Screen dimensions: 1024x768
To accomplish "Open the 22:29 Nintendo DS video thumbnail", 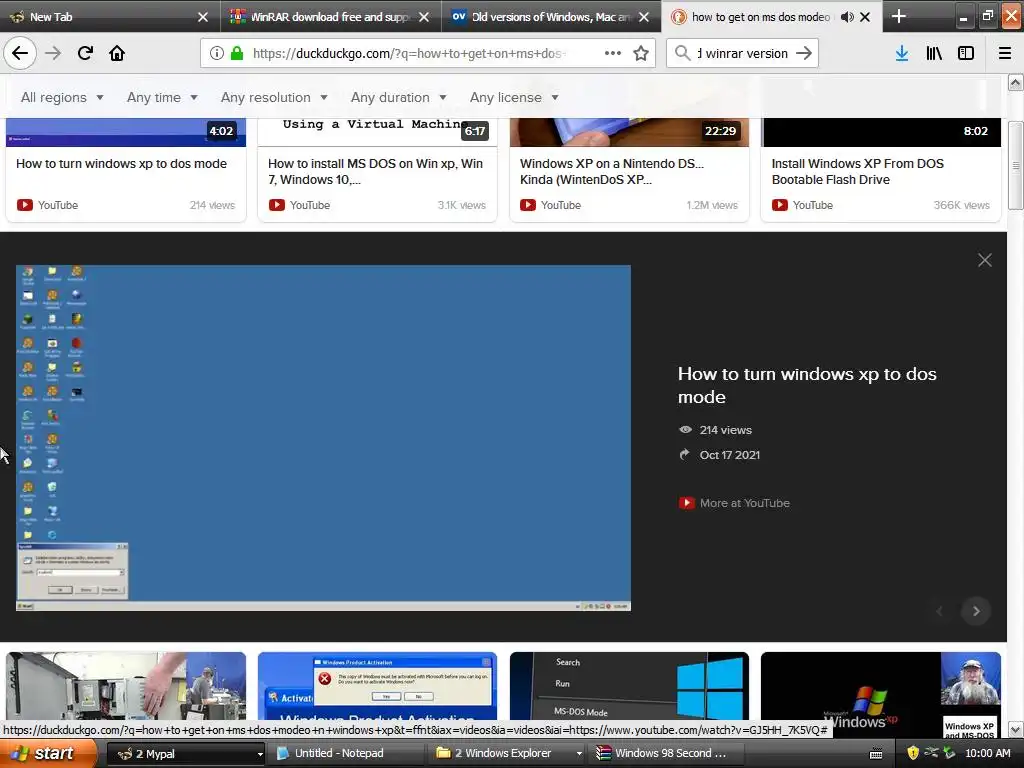I will [630, 132].
